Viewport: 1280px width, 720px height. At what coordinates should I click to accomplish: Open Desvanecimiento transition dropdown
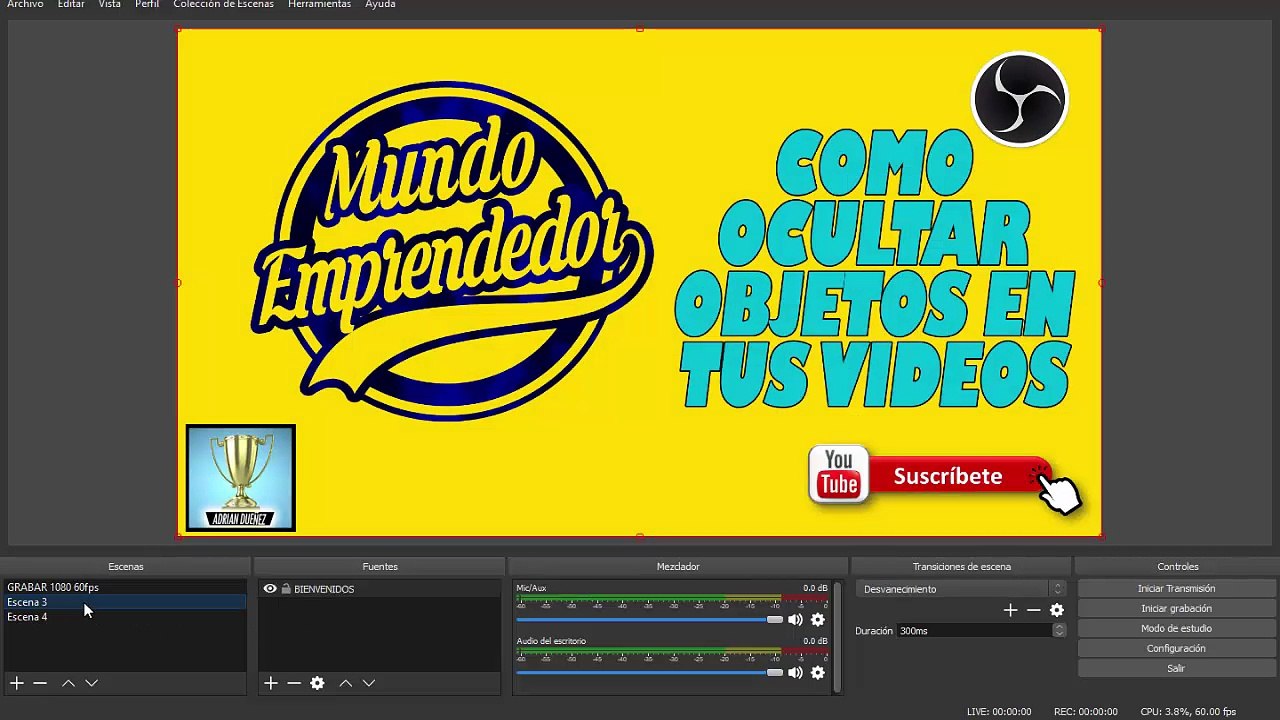click(961, 589)
